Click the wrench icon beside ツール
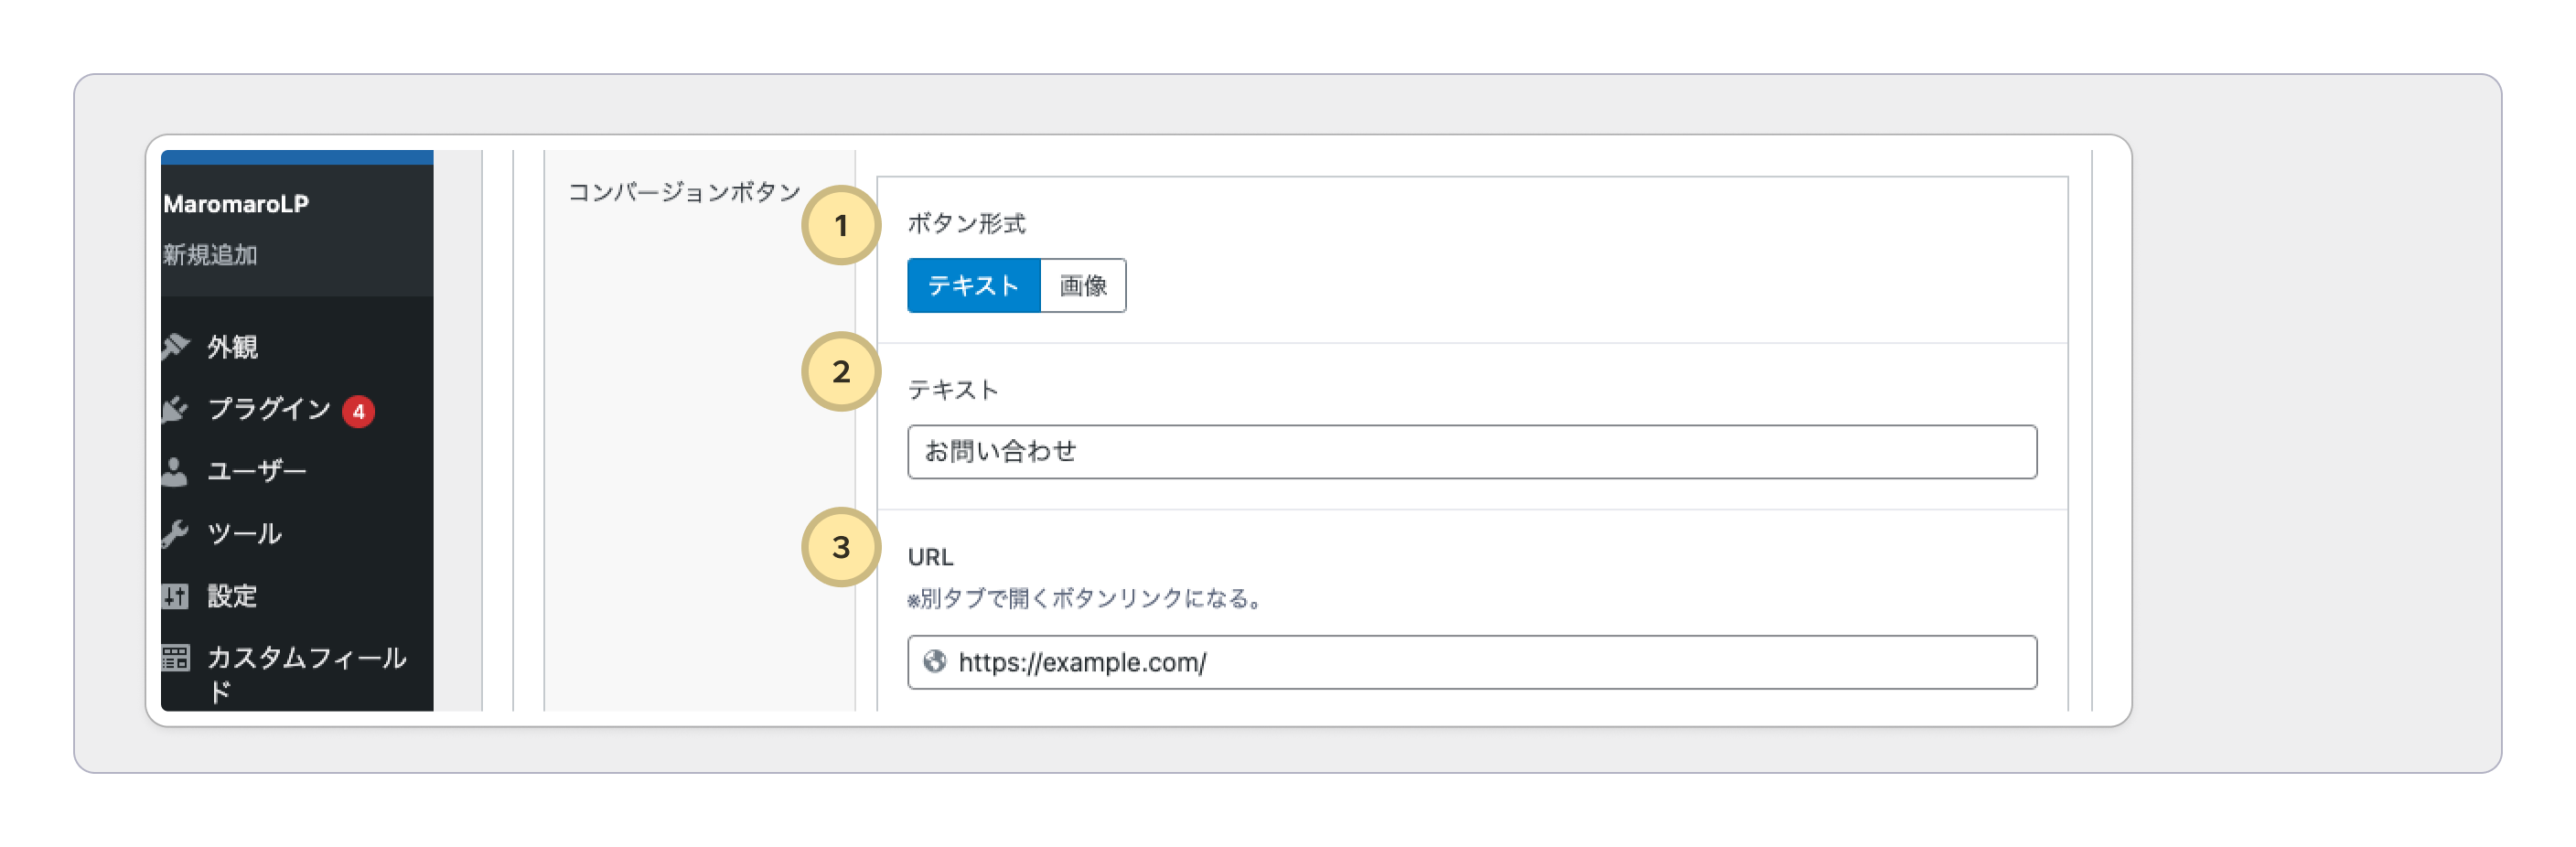Viewport: 2576px width, 847px height. (176, 534)
